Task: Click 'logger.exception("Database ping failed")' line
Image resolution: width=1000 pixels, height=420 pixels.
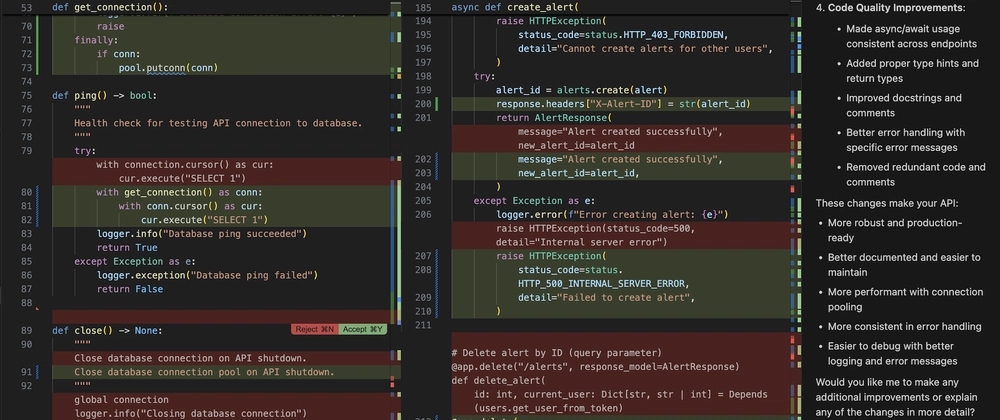Action: pos(207,275)
